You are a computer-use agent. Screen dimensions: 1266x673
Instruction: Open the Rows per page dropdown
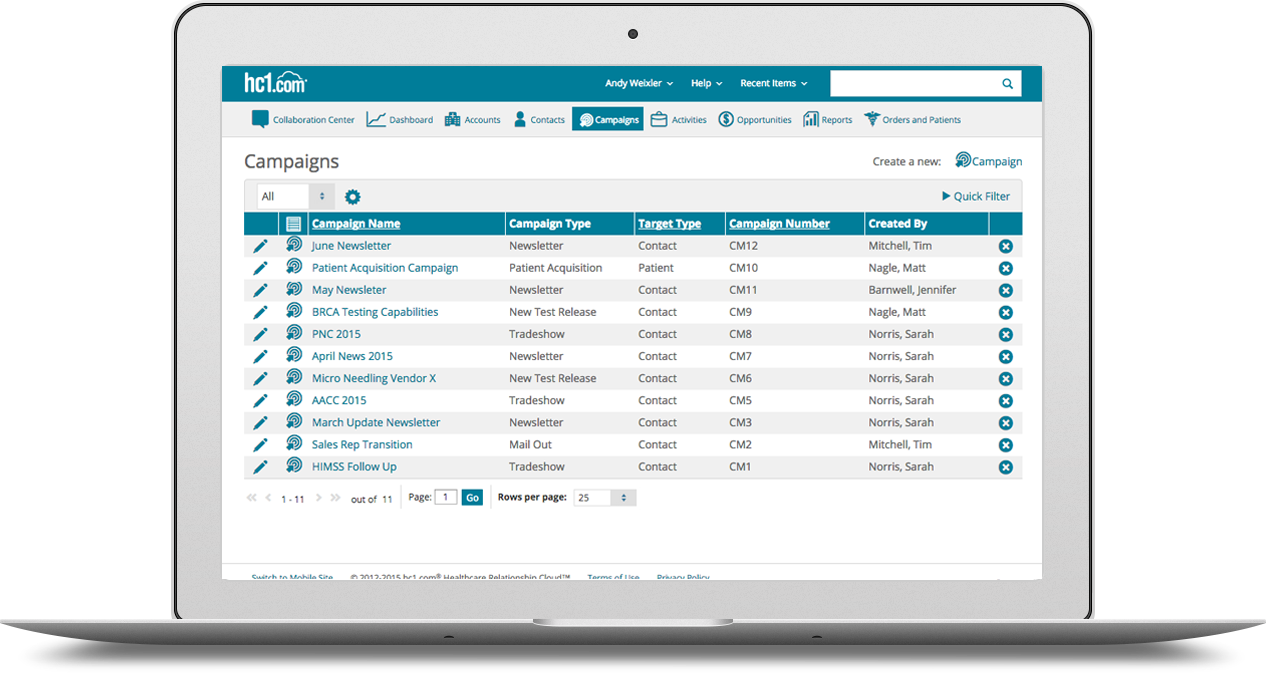pos(604,498)
